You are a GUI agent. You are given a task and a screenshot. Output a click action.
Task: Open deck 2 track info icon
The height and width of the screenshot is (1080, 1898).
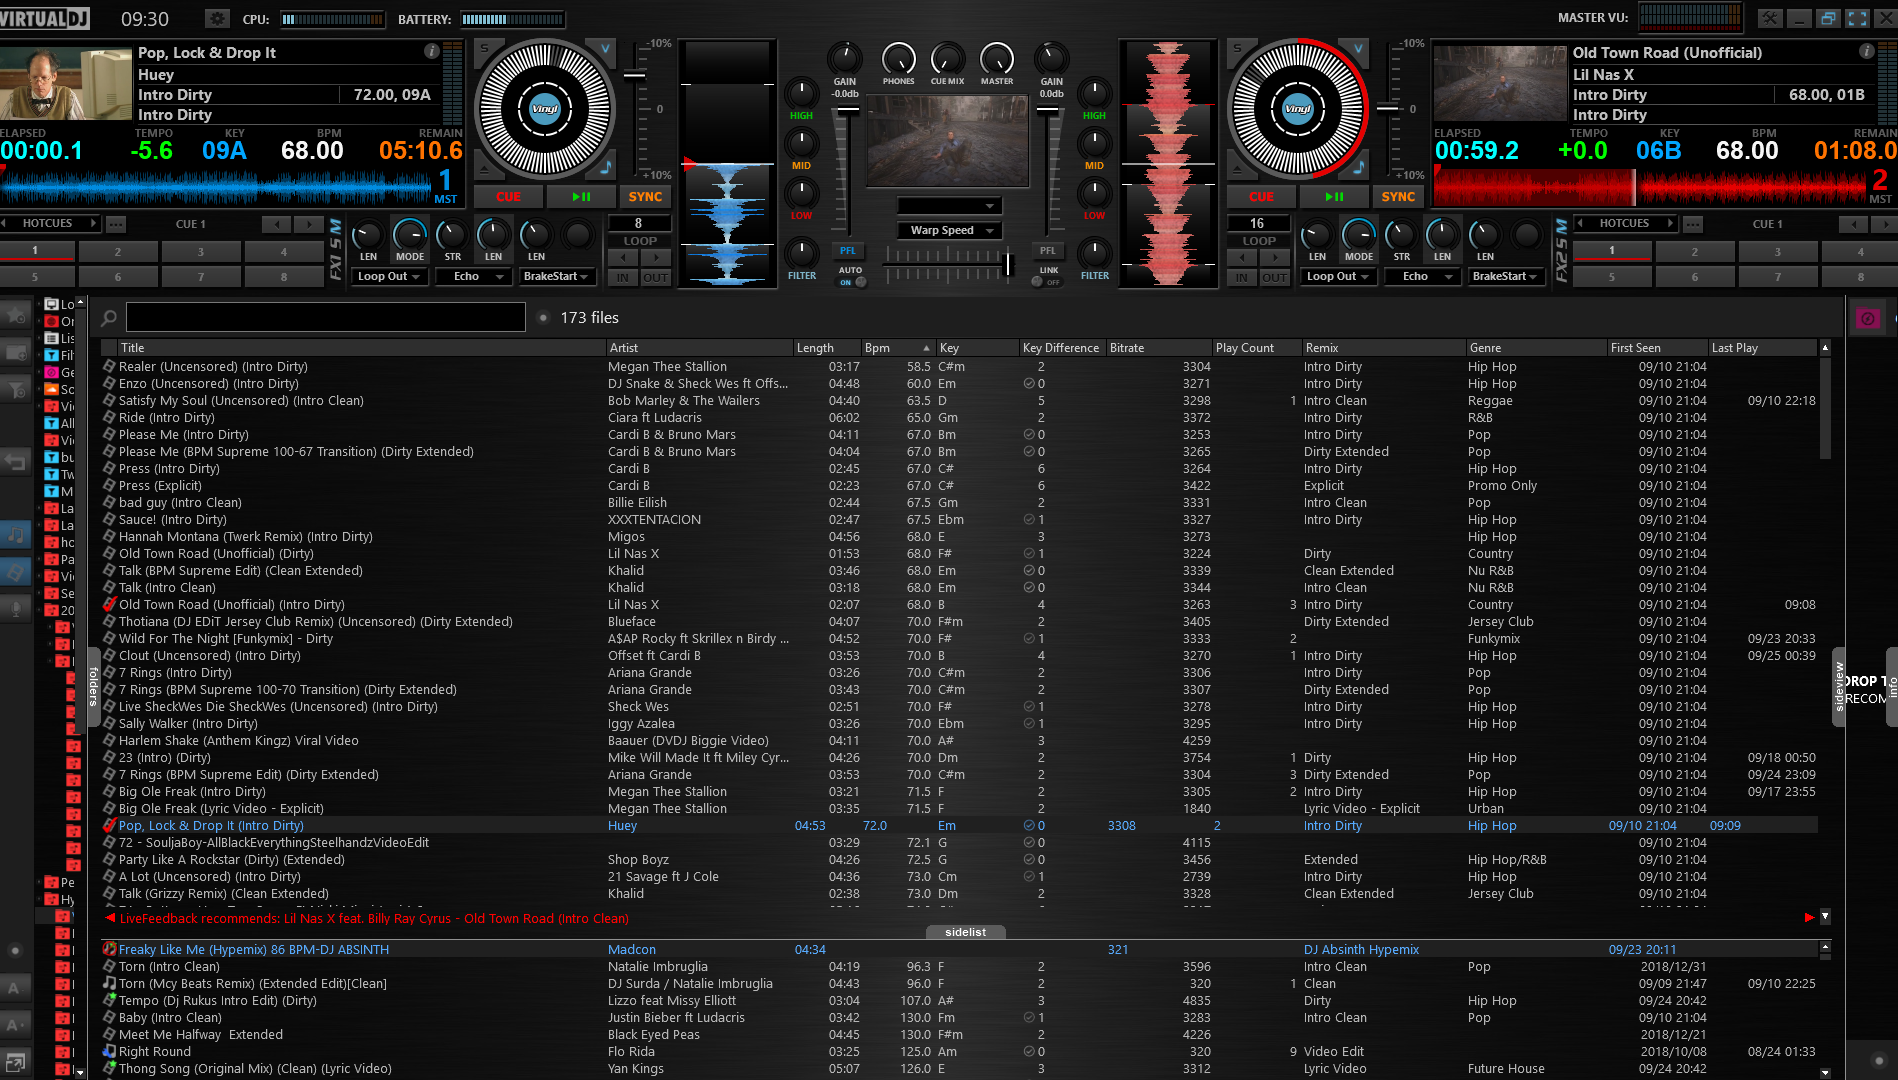(1866, 51)
